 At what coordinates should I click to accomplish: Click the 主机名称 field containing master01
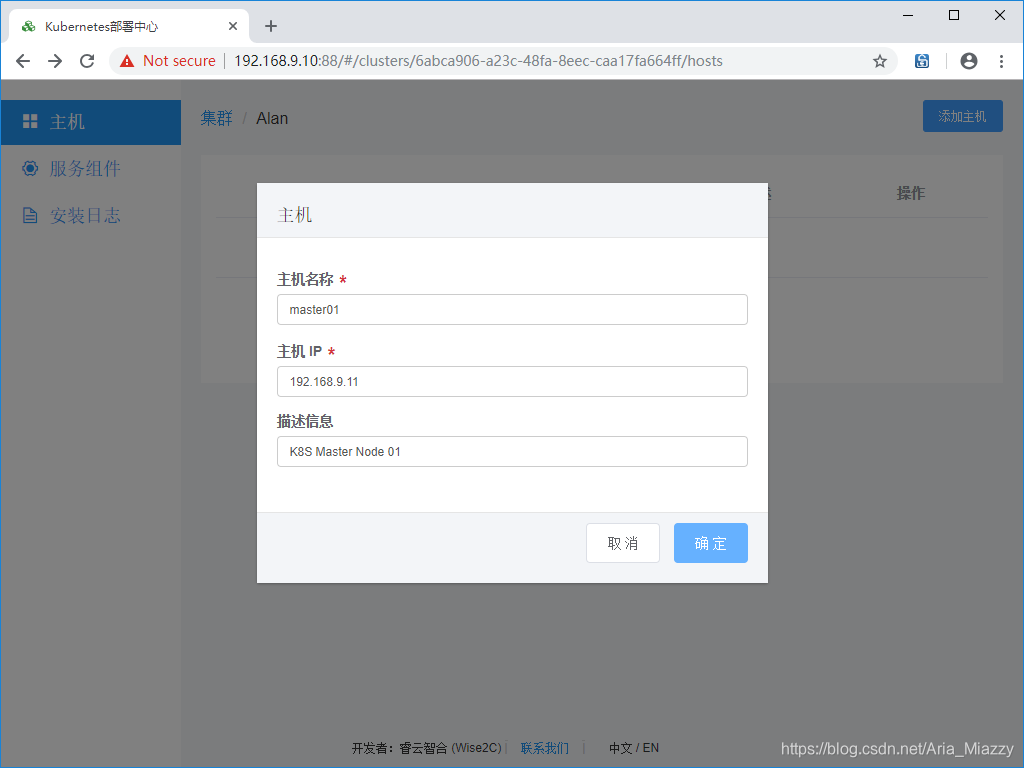[512, 310]
